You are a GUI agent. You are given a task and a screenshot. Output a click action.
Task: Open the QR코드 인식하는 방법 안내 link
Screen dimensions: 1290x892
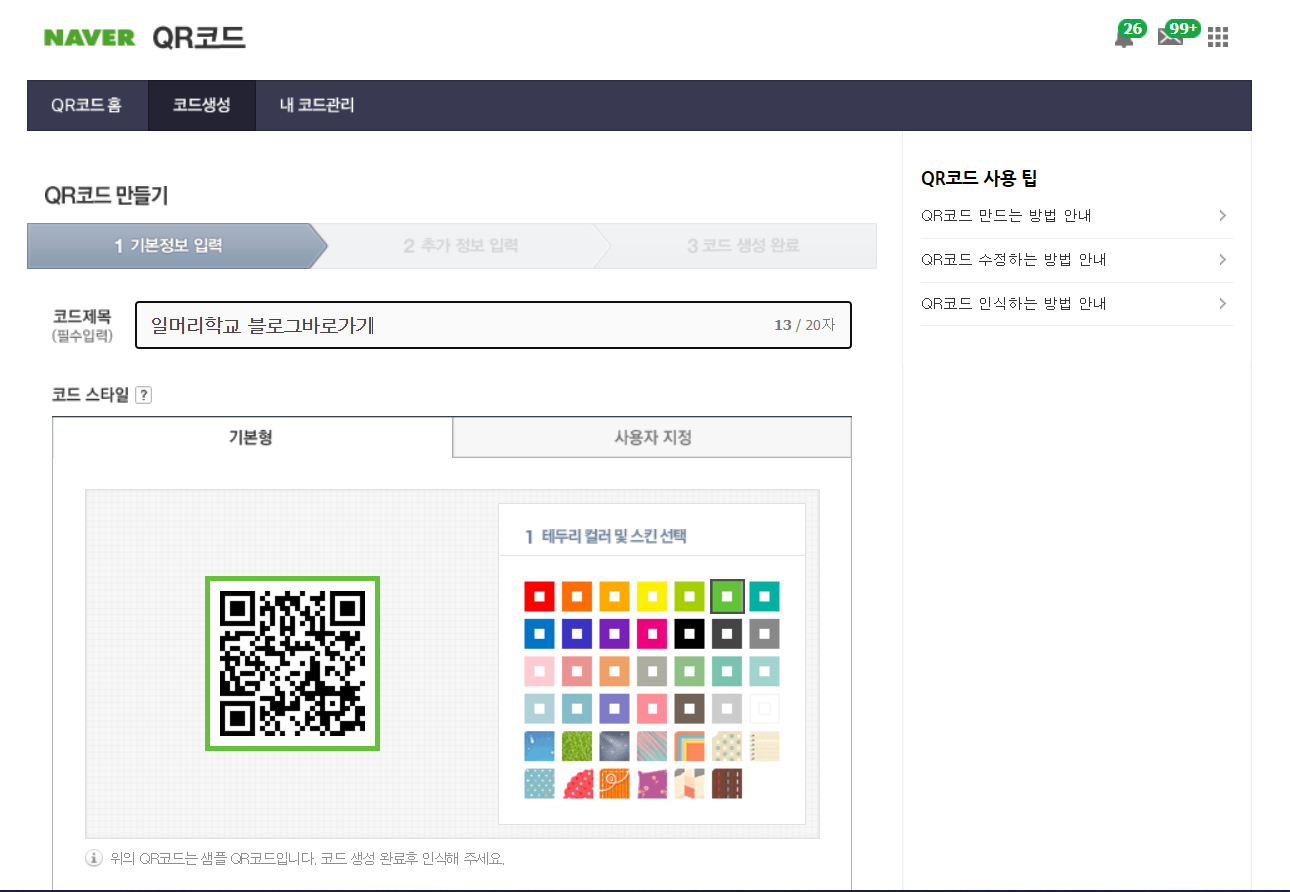[x=1013, y=303]
